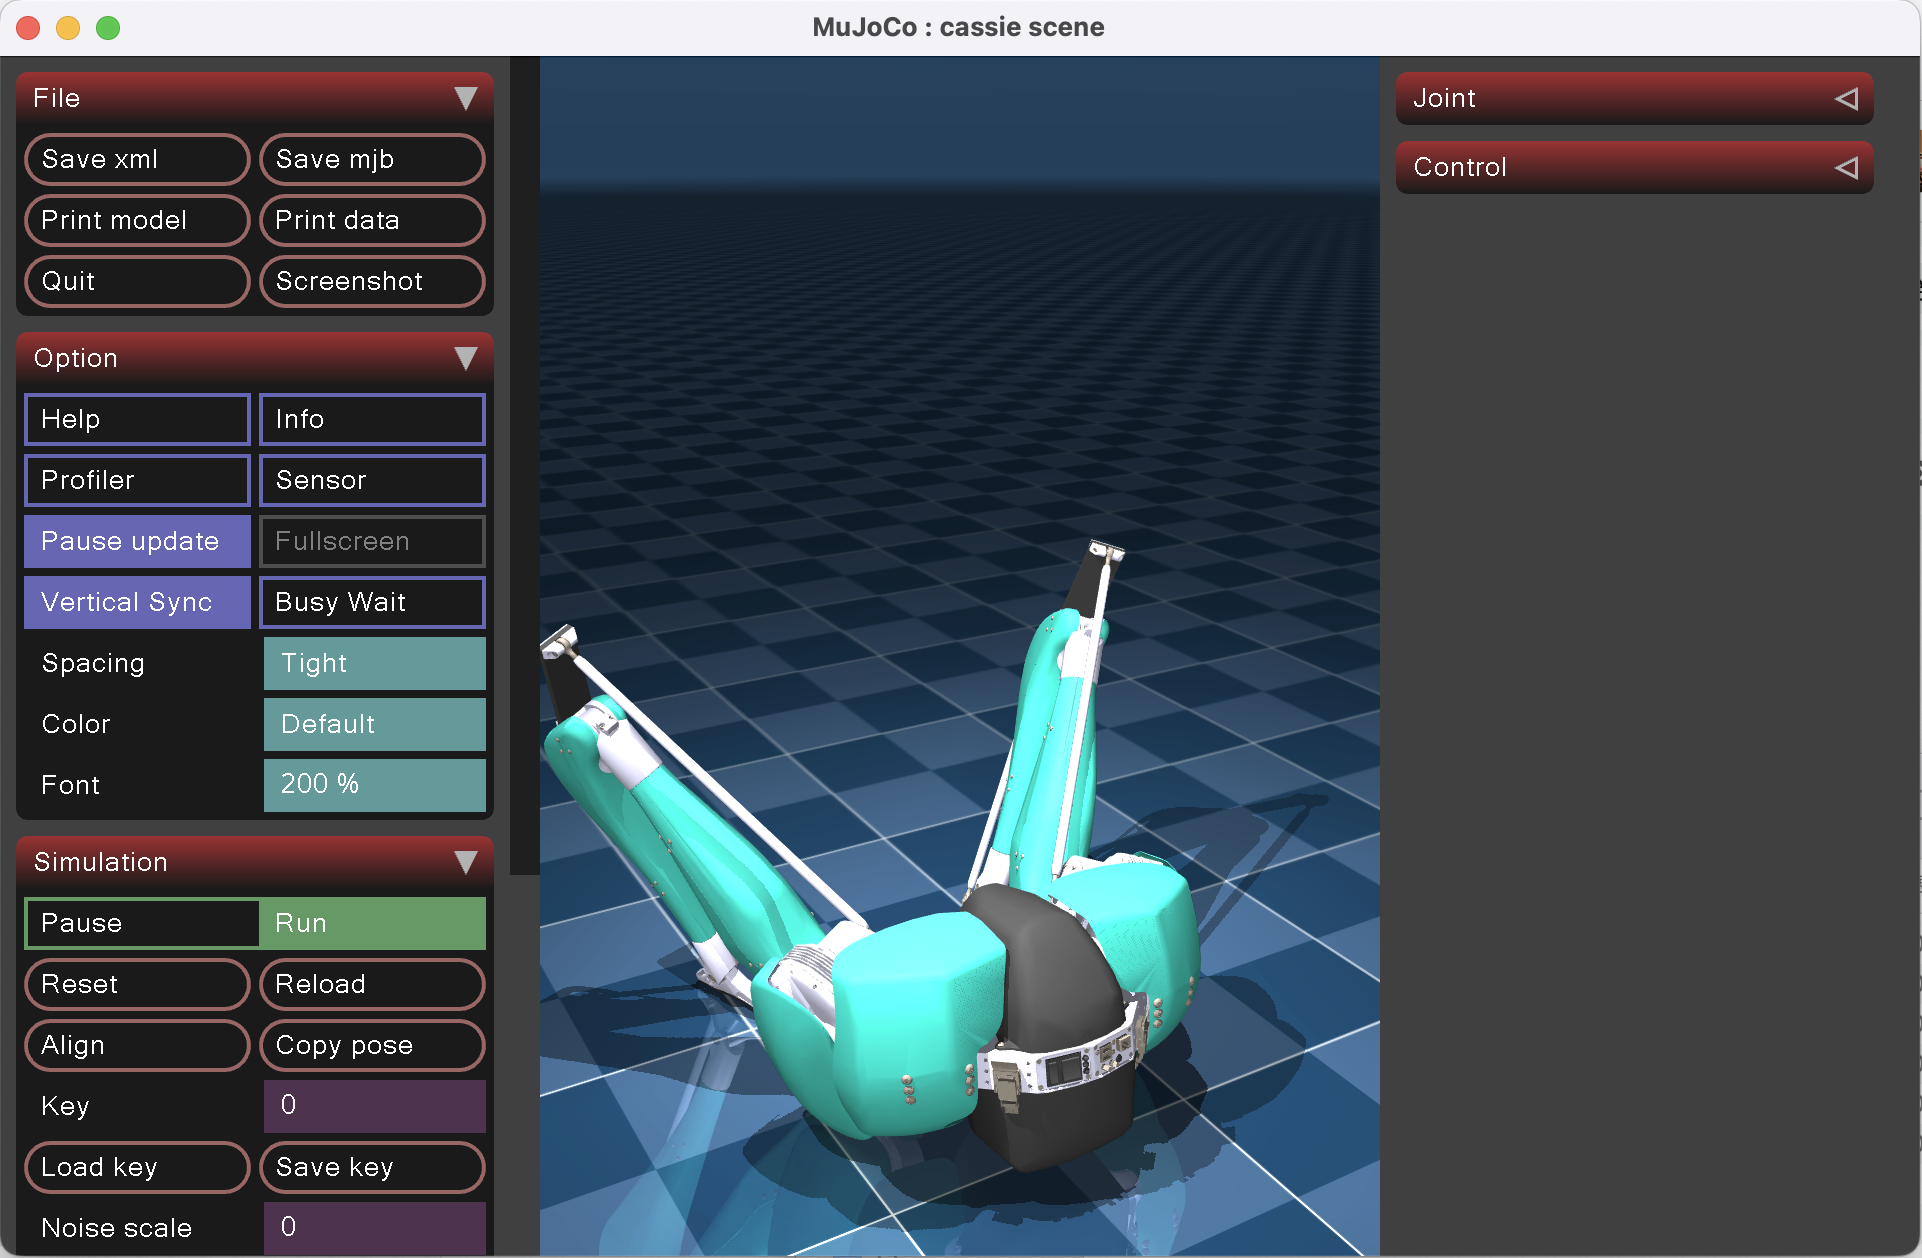Click the Control panel header
This screenshot has height=1258, width=1922.
coord(1634,167)
